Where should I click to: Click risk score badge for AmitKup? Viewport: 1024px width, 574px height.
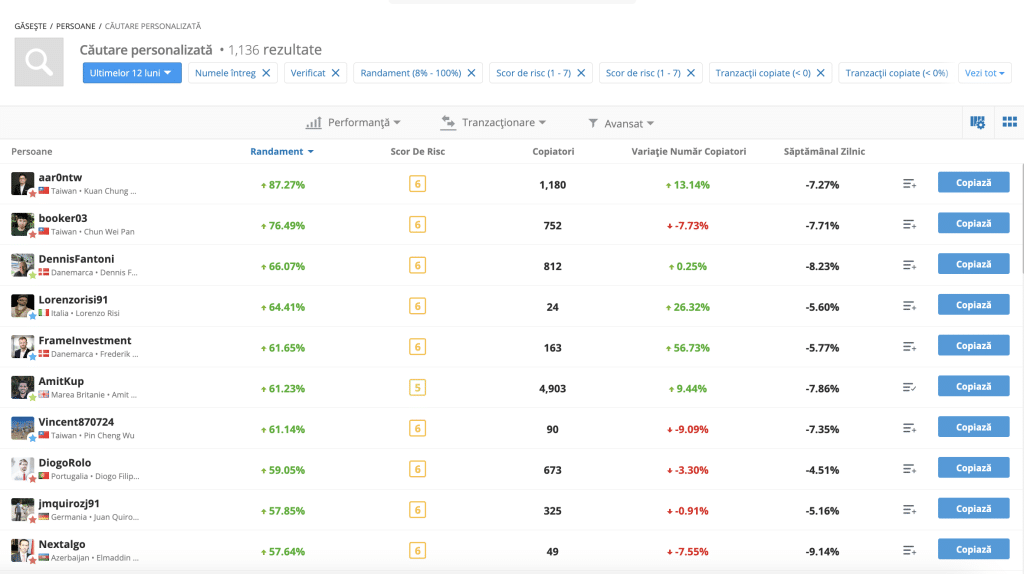point(417,388)
